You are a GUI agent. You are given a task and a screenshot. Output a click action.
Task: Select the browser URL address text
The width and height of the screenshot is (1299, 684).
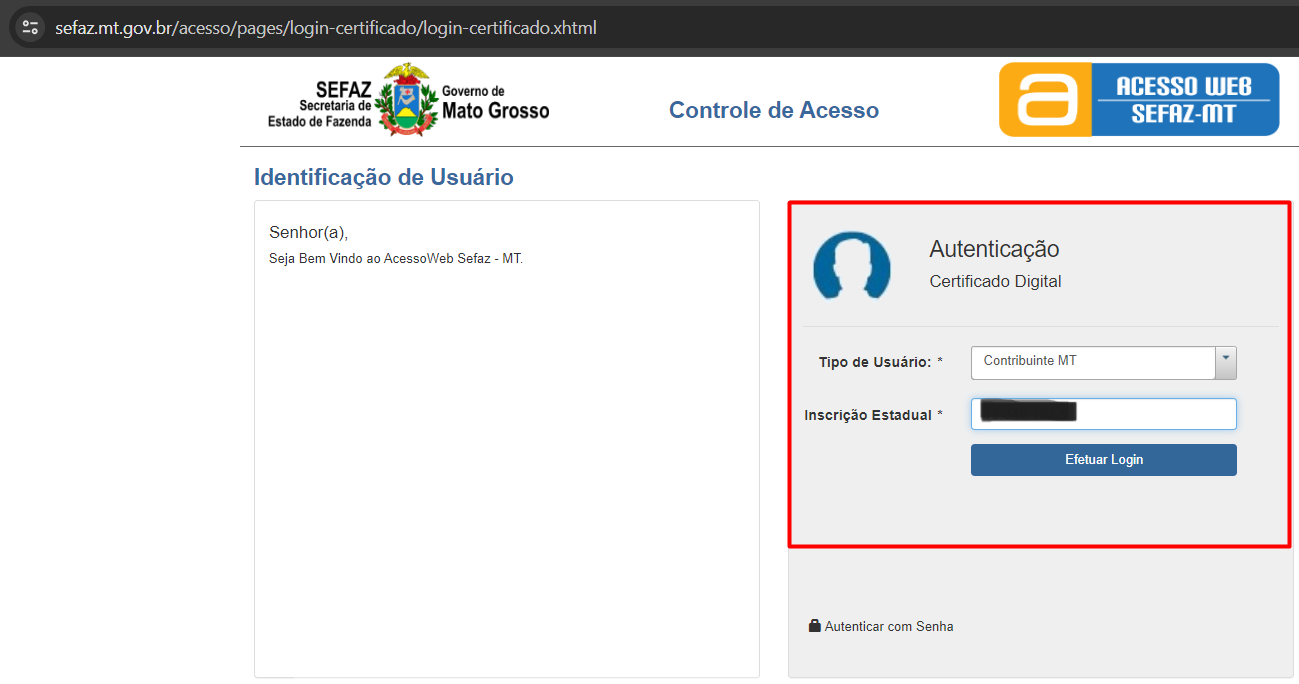click(x=326, y=28)
